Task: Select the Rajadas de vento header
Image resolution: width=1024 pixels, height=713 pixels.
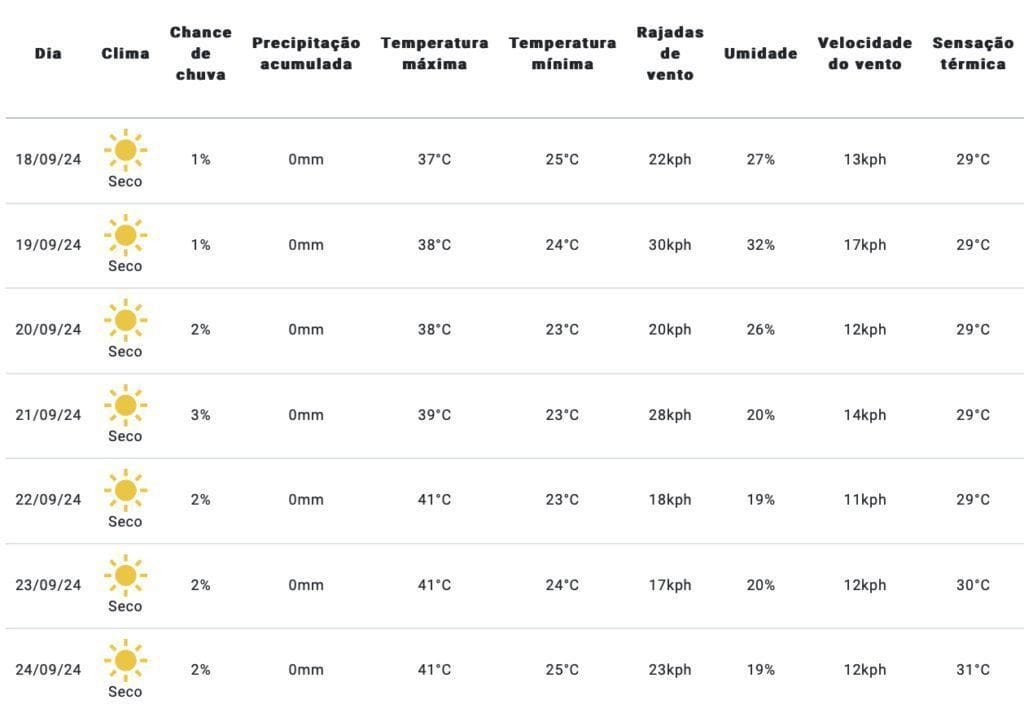Action: [x=670, y=54]
